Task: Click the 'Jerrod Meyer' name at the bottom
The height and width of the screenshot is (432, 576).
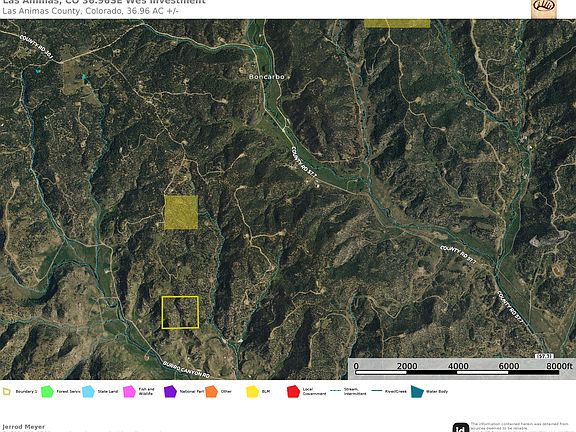Action: [x=24, y=426]
